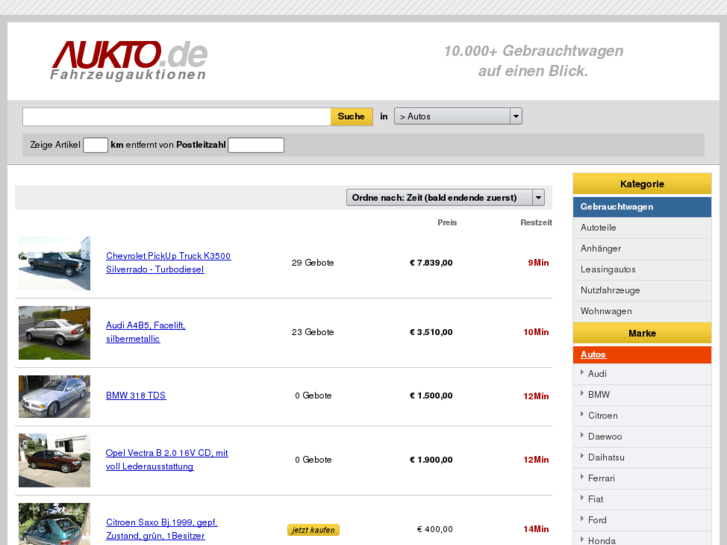The width and height of the screenshot is (727, 545).
Task: Open the Chevrolet PickUp Truck K3500 listing link
Action: click(x=168, y=263)
